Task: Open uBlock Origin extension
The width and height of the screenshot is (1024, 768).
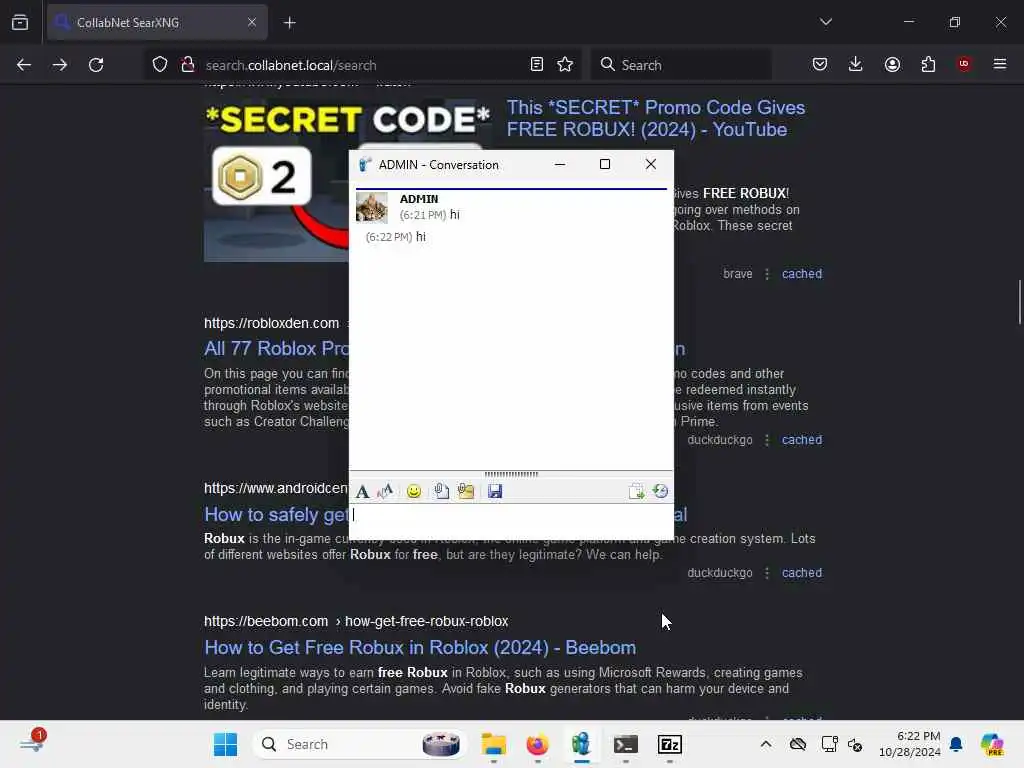Action: pyautogui.click(x=964, y=64)
